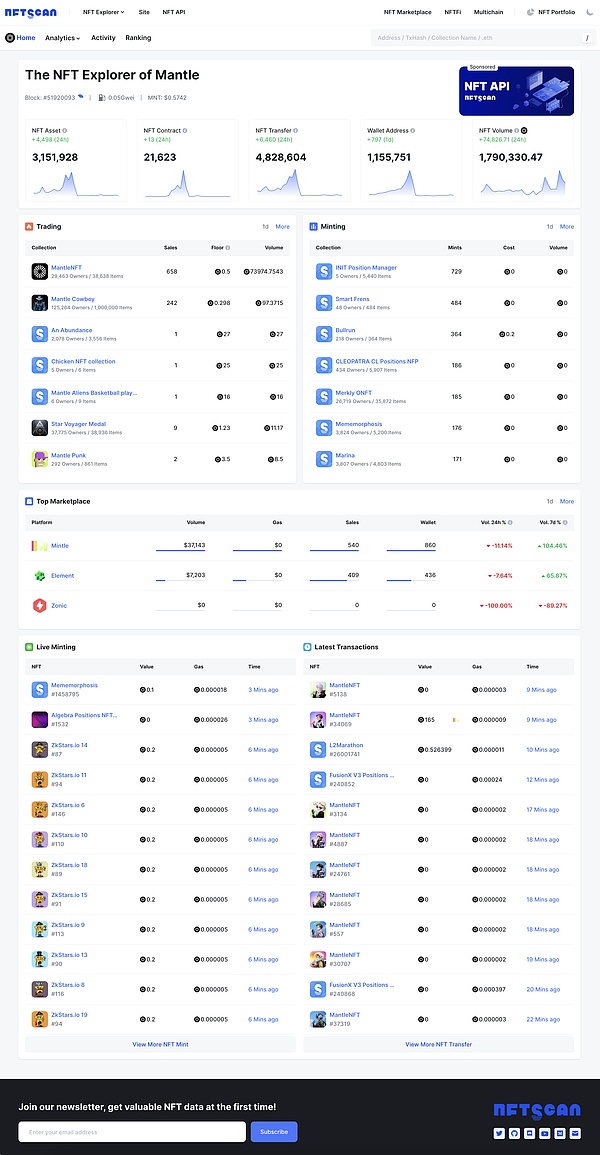The height and width of the screenshot is (1155, 600).
Task: Open the 1d period selector in Trading
Action: click(265, 227)
